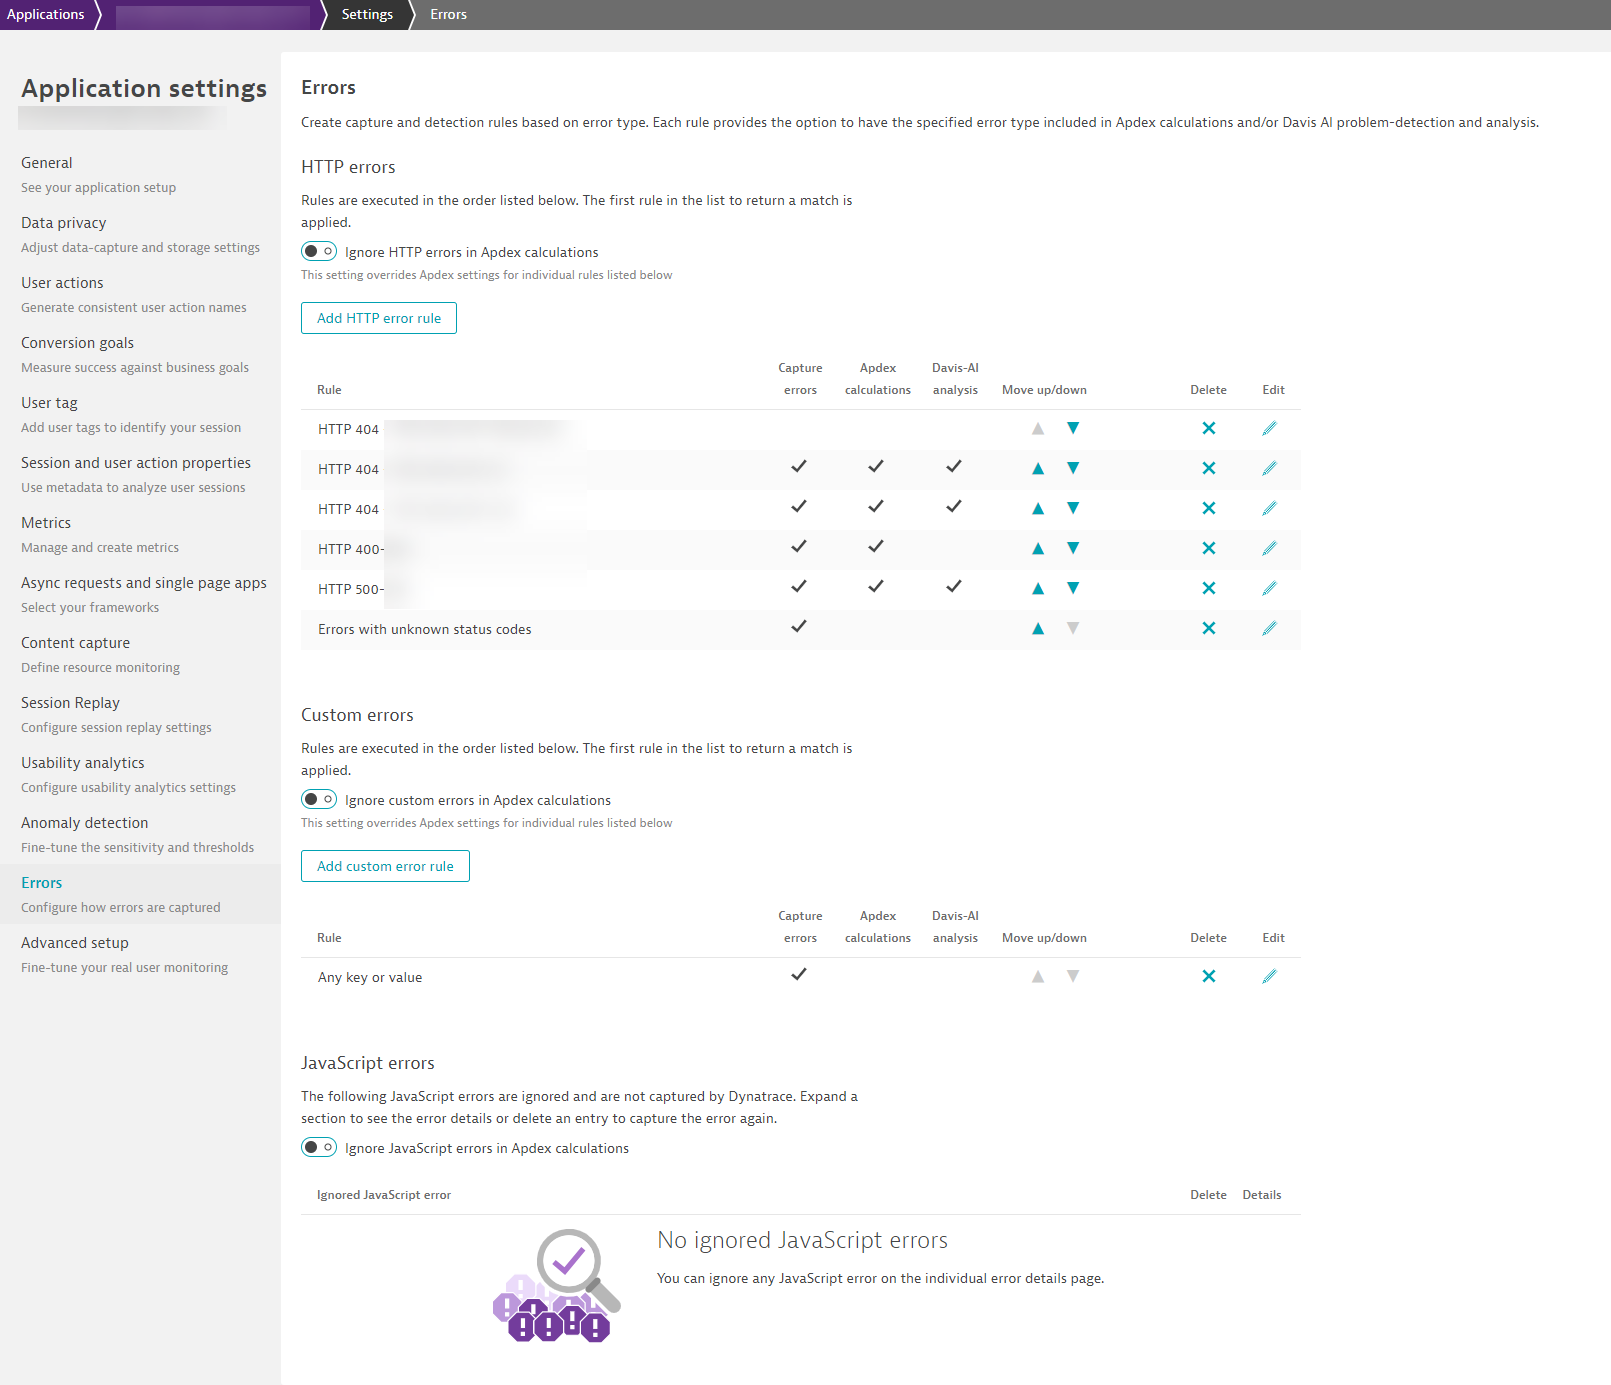Delete the 'Any key or value' rule
The image size is (1611, 1385).
tap(1208, 976)
